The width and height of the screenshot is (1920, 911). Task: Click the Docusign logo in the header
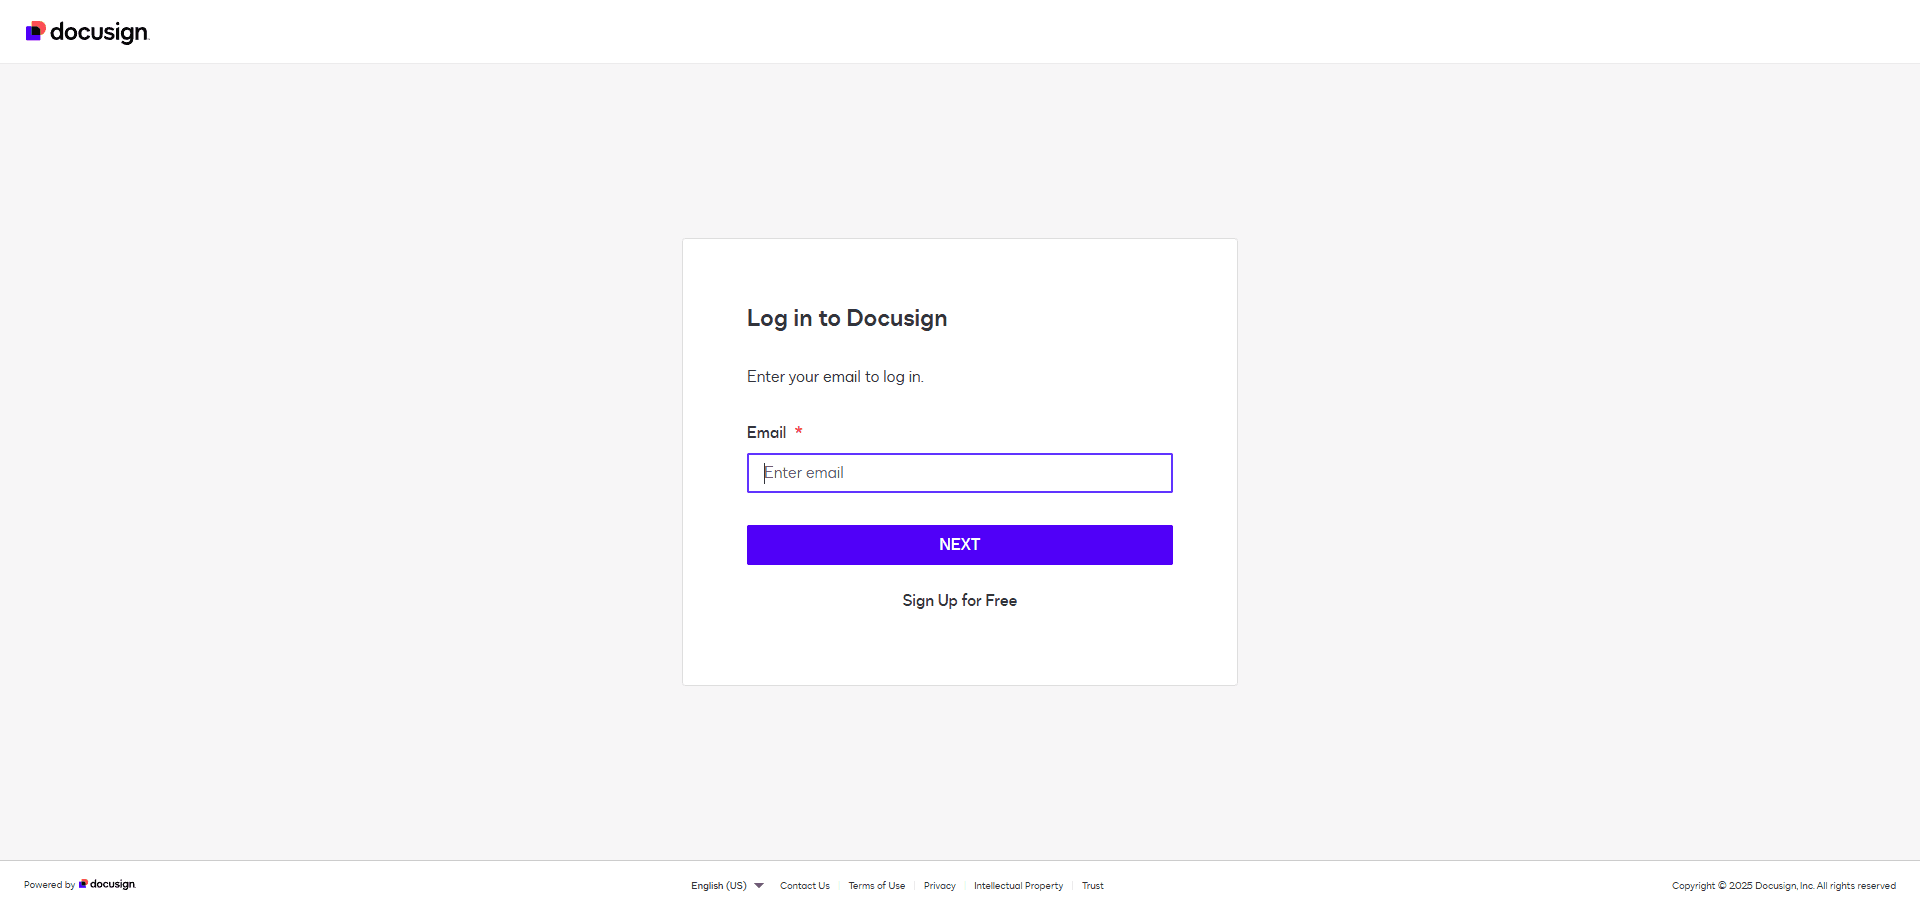86,31
